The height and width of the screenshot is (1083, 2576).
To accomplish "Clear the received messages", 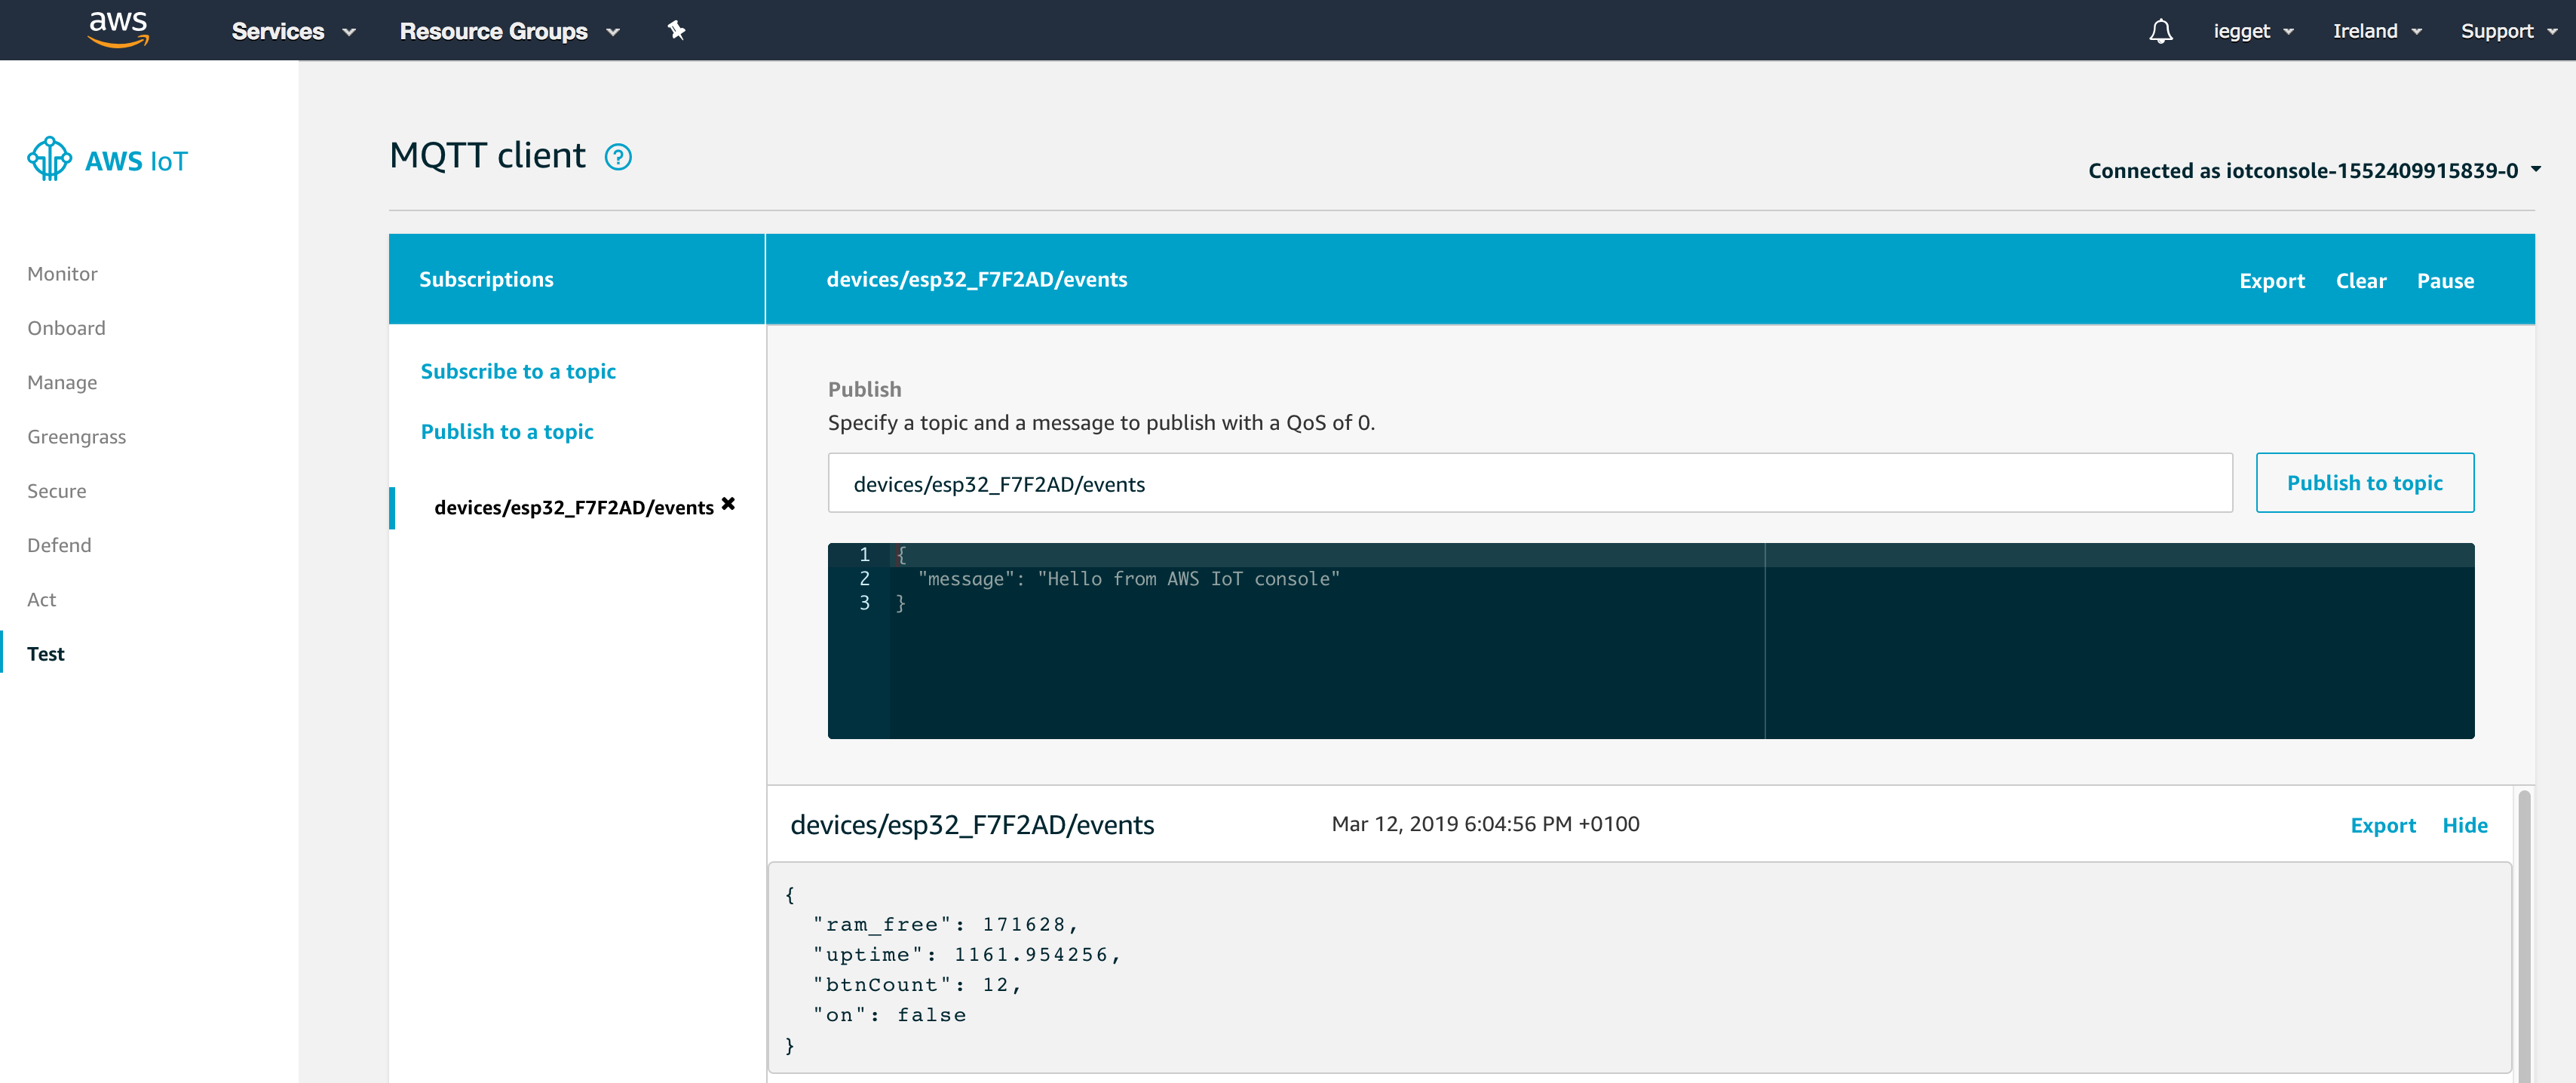I will 2360,280.
